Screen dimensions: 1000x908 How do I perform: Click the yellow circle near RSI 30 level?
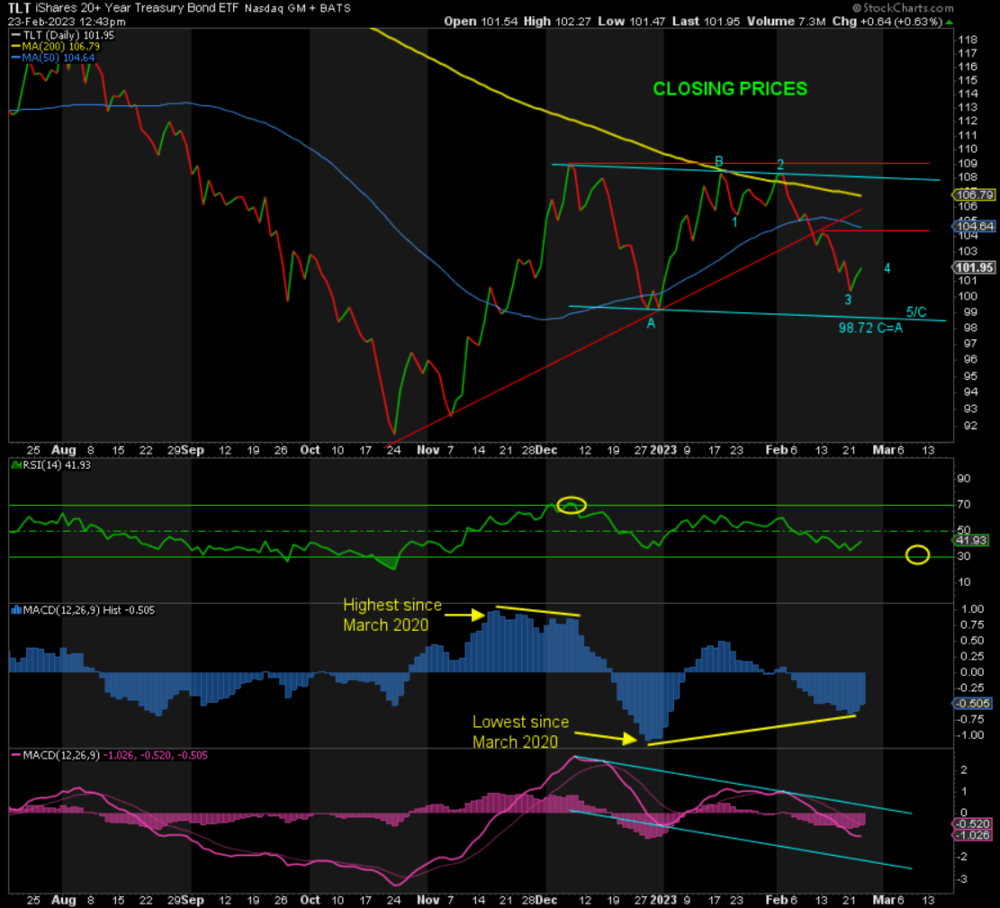click(917, 554)
